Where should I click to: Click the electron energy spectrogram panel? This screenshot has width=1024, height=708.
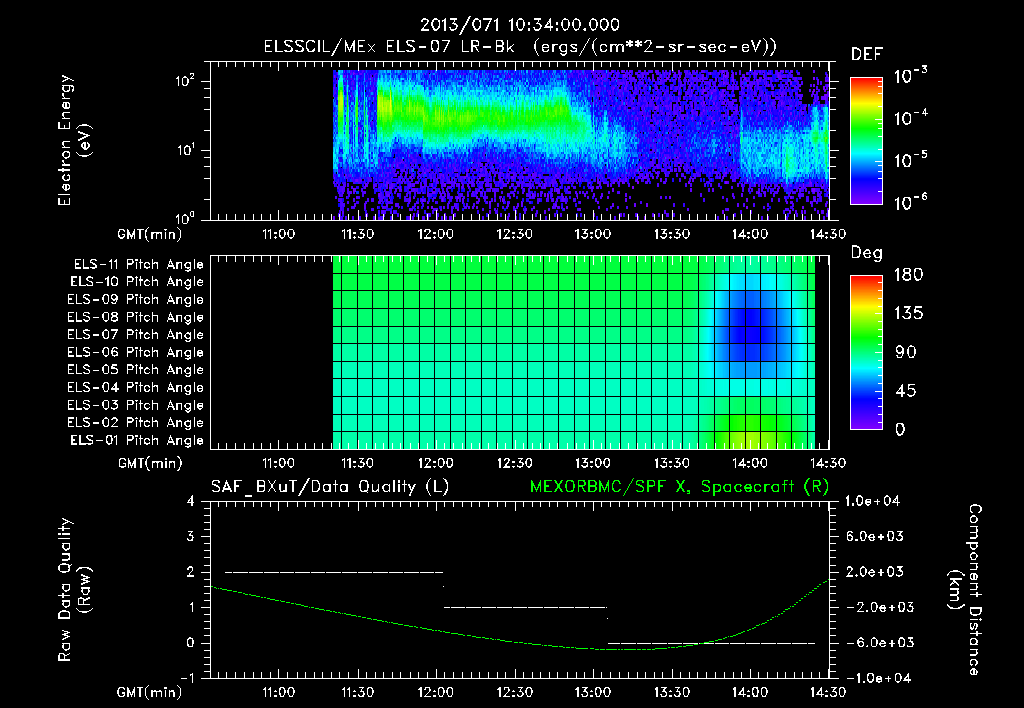point(519,141)
